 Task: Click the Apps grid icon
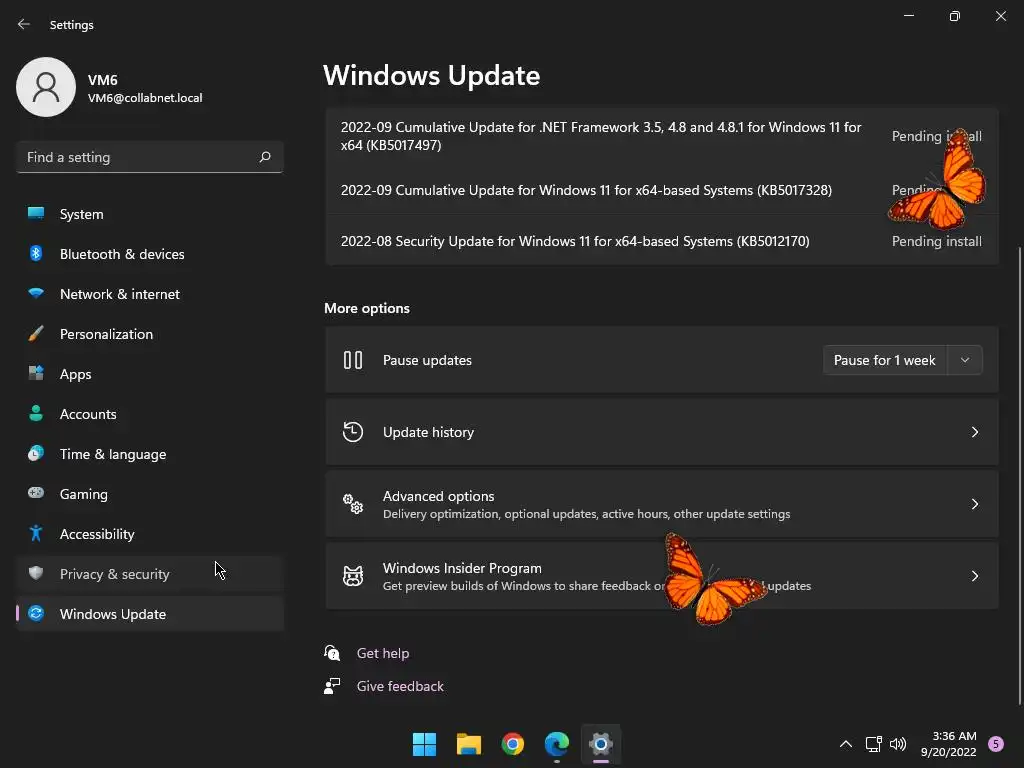tap(36, 374)
